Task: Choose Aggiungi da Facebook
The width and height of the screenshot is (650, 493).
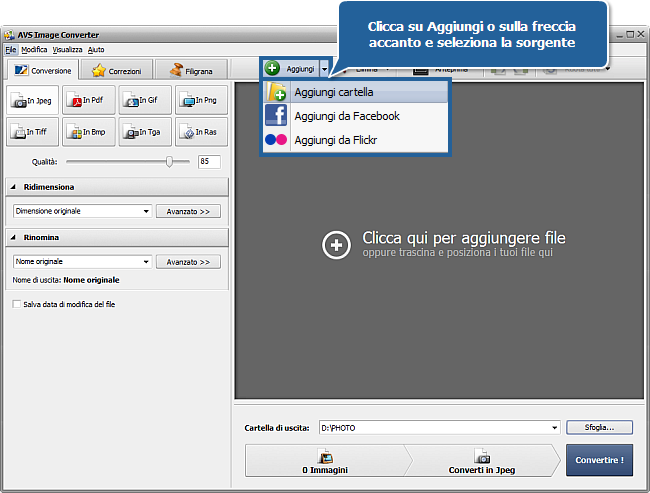Action: click(x=356, y=116)
